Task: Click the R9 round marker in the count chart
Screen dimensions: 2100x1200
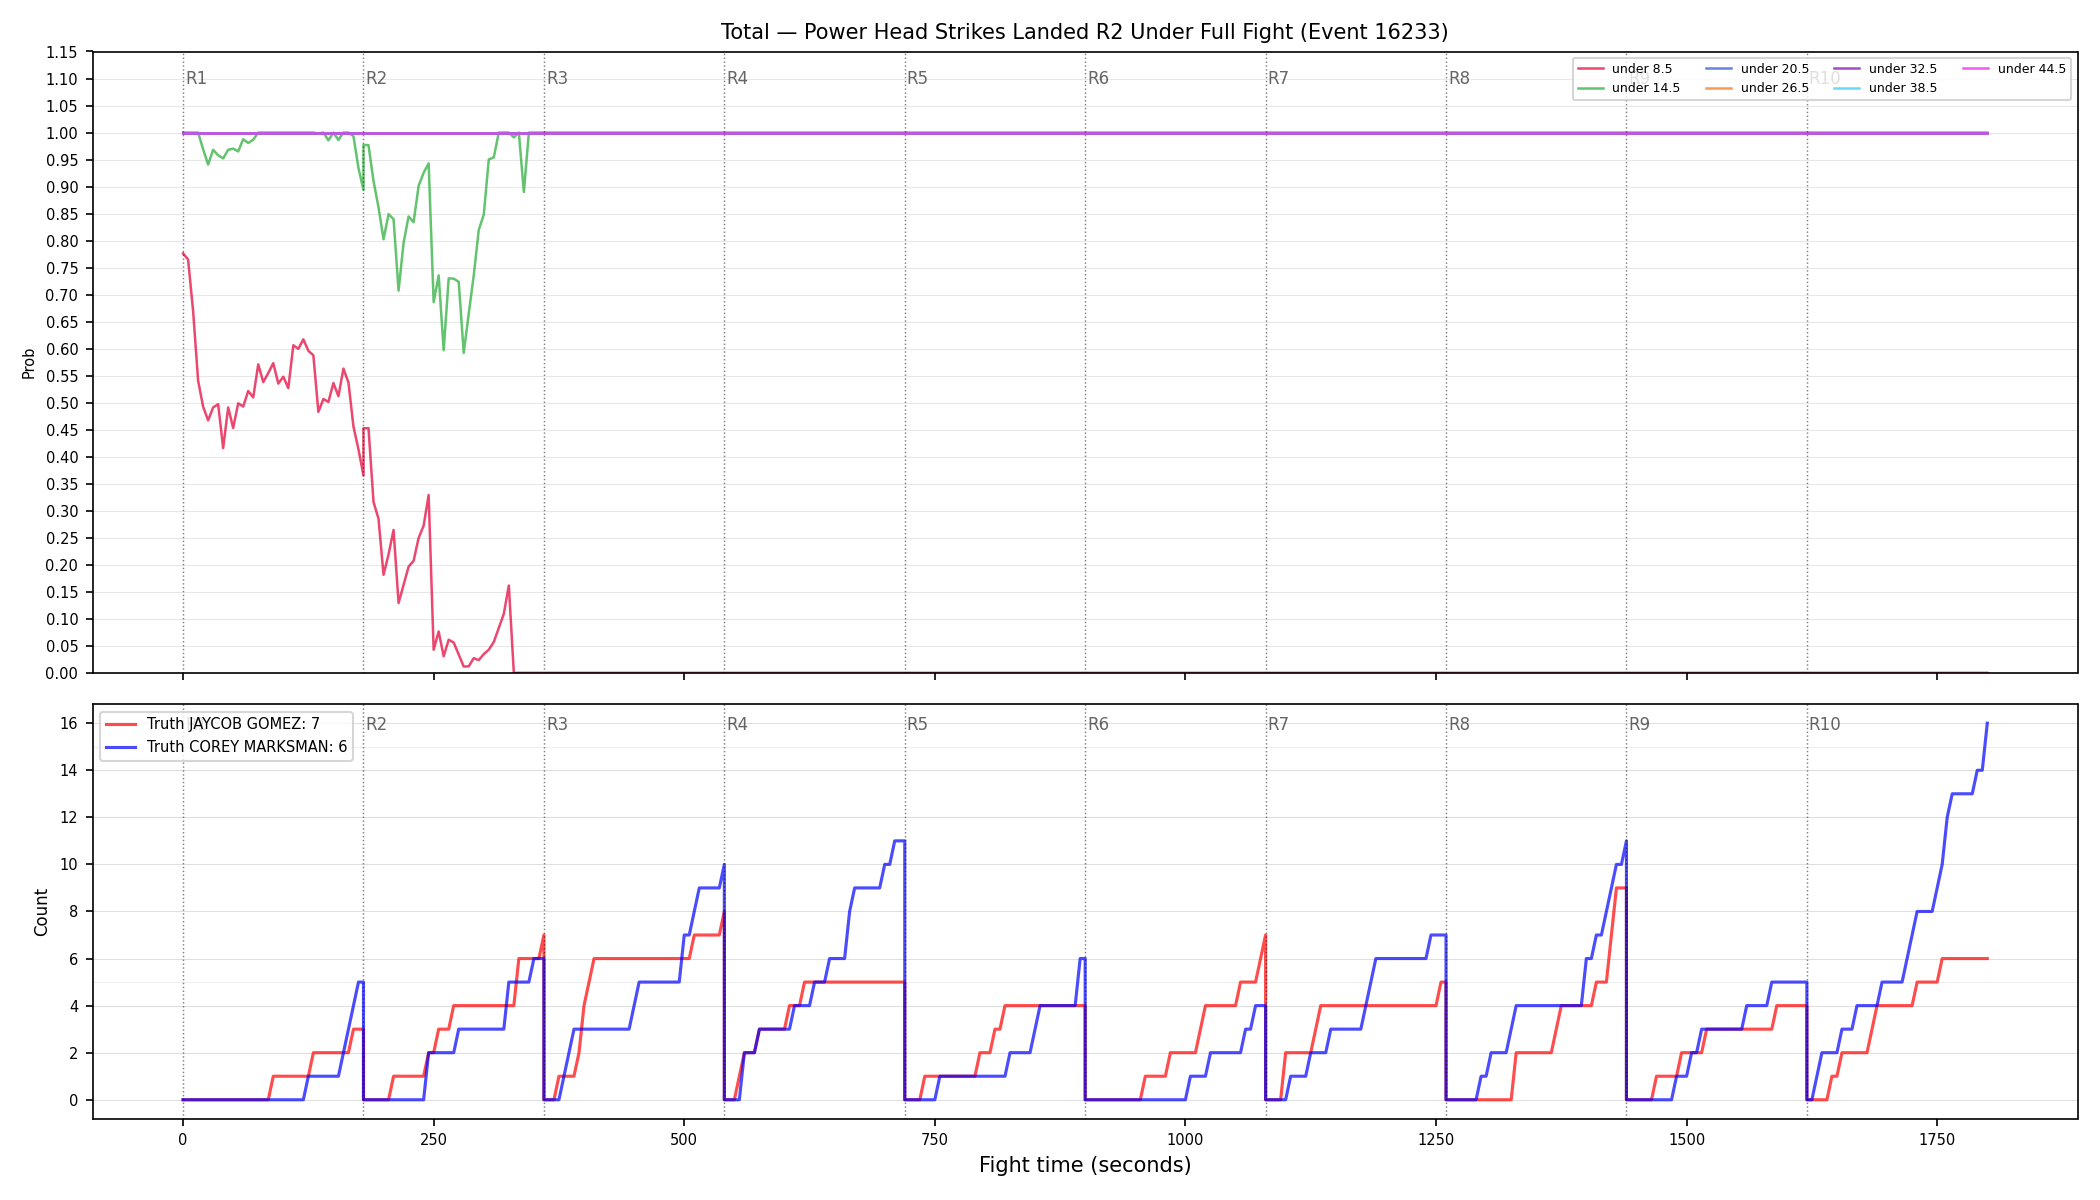Action: coord(1639,724)
